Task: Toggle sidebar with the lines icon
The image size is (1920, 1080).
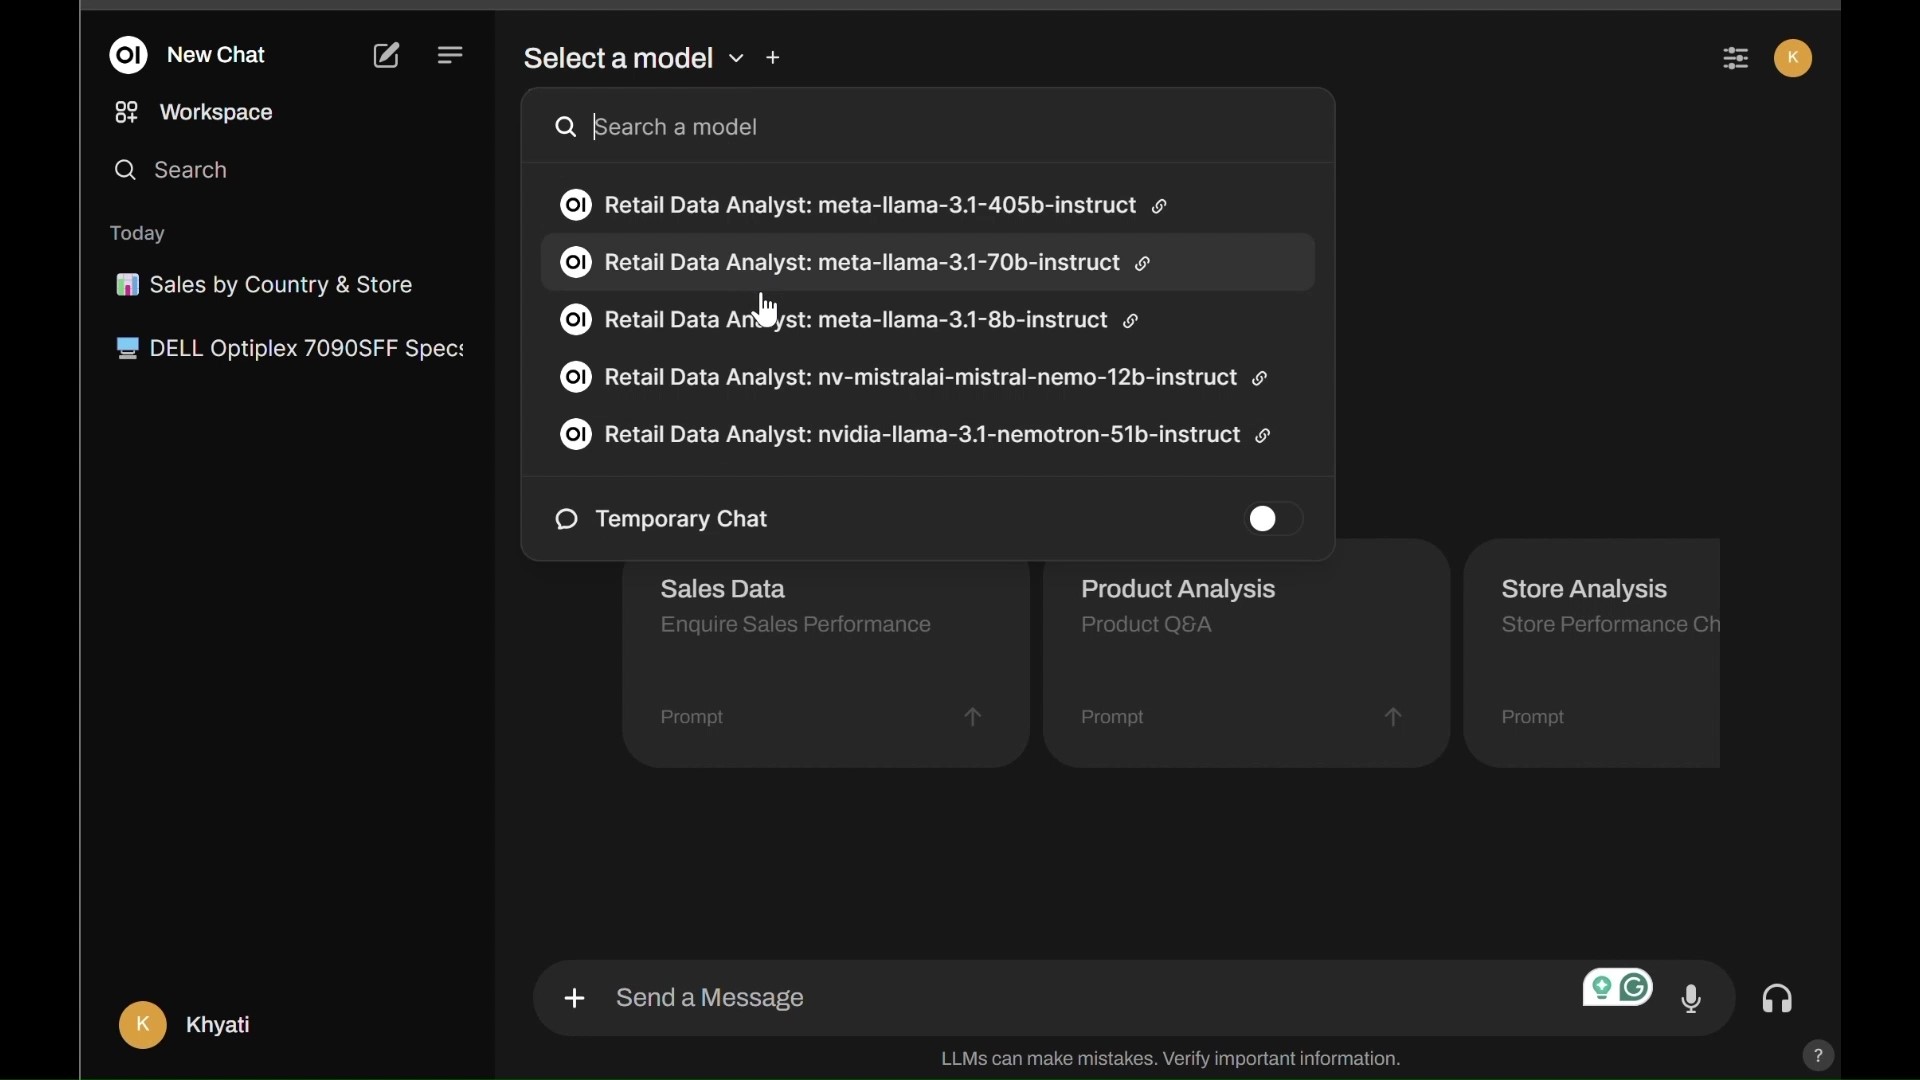Action: click(452, 56)
